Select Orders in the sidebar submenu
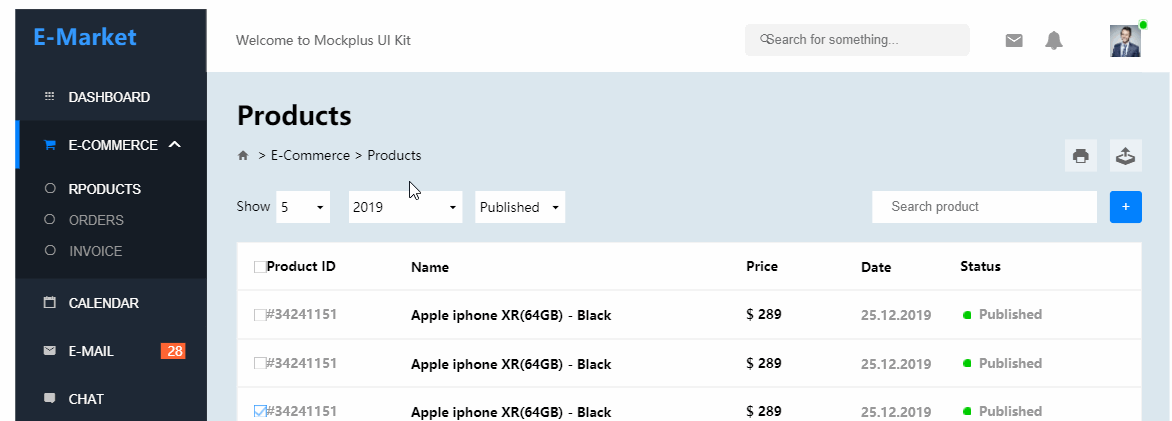This screenshot has width=1172, height=421. tap(96, 220)
